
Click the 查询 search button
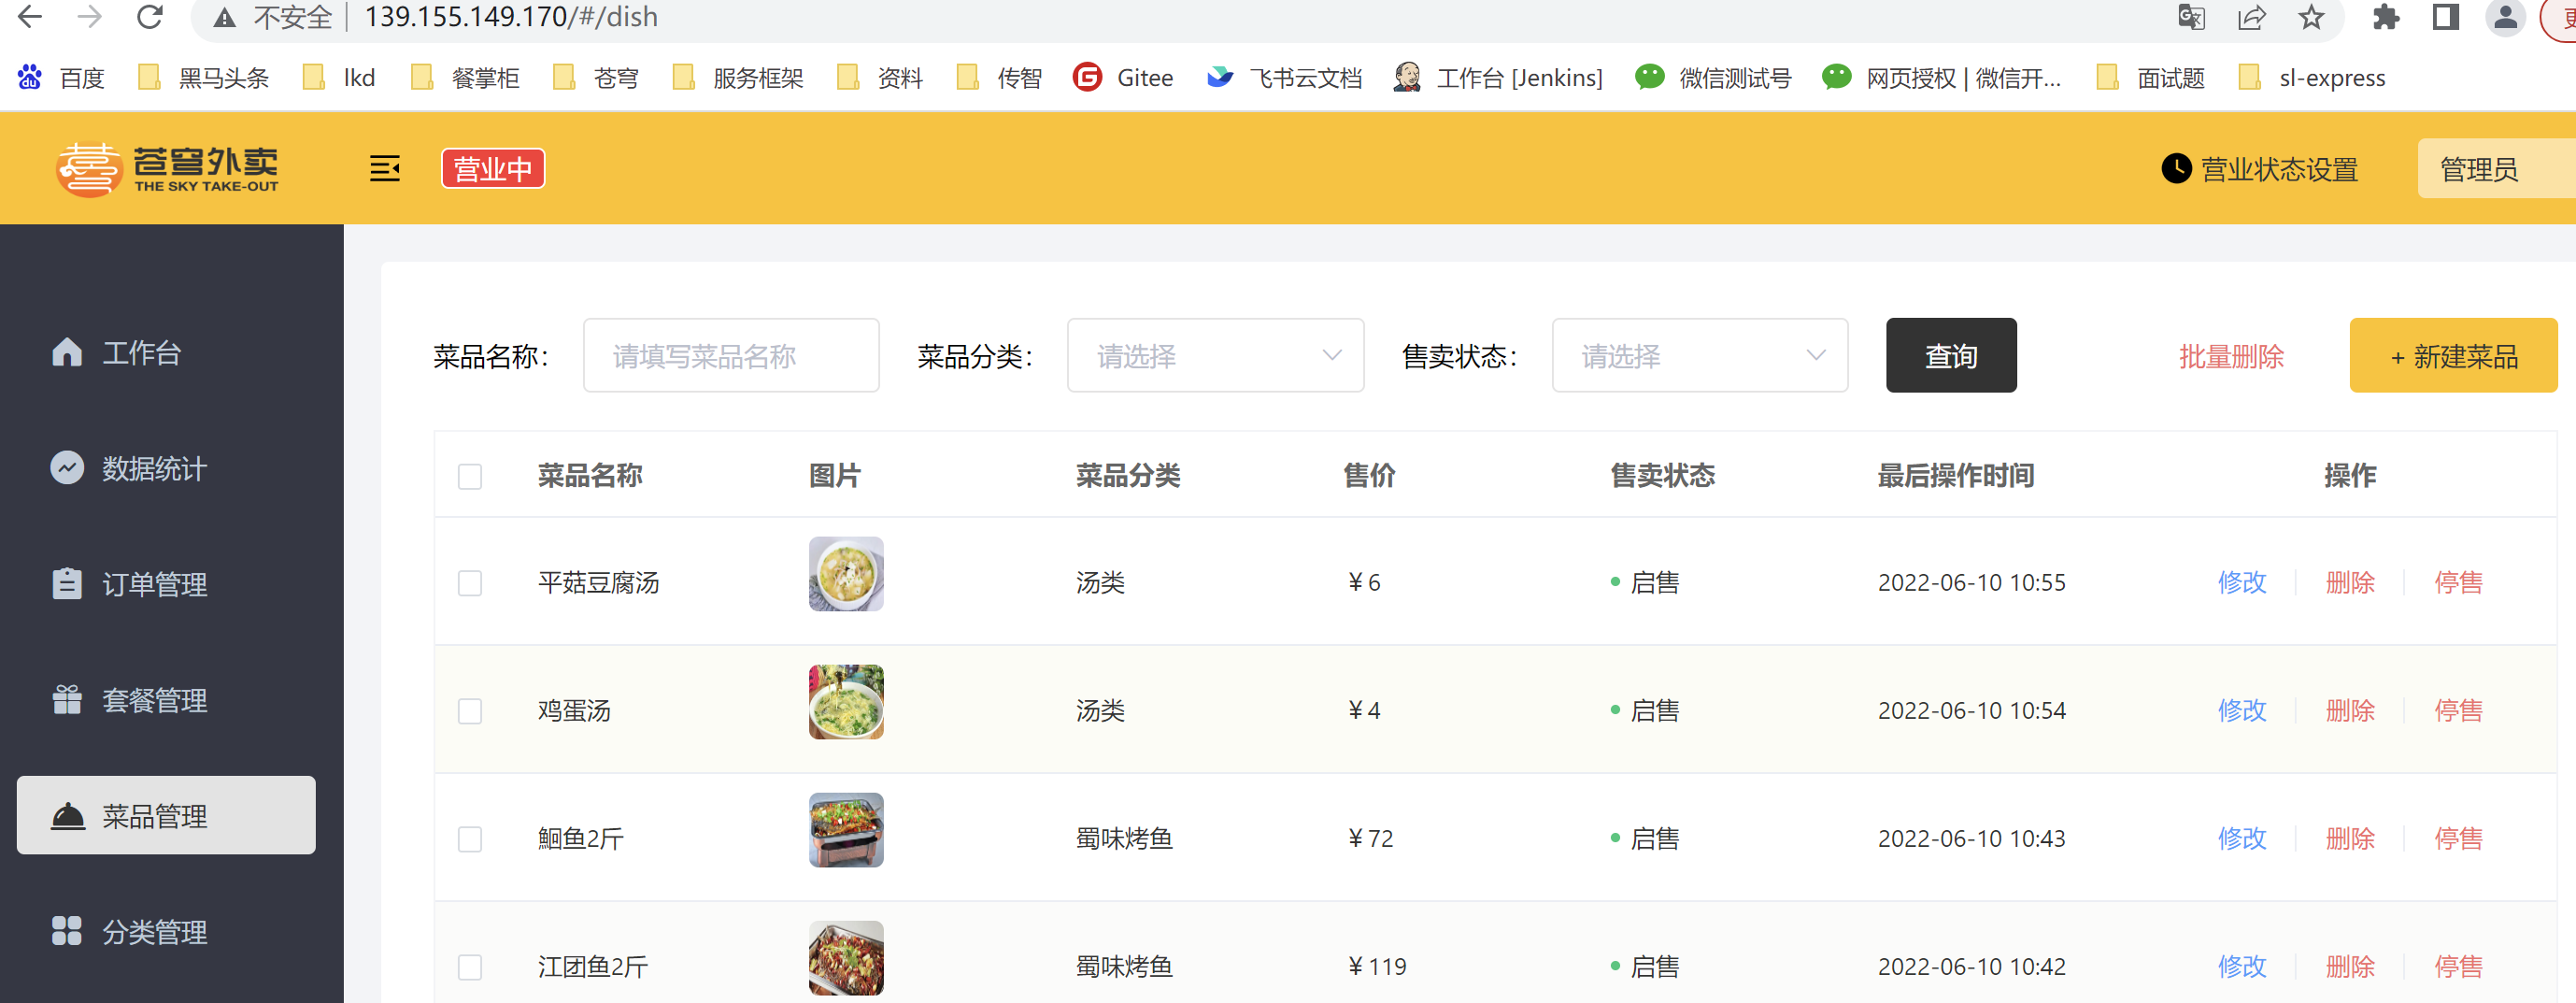(x=1951, y=355)
